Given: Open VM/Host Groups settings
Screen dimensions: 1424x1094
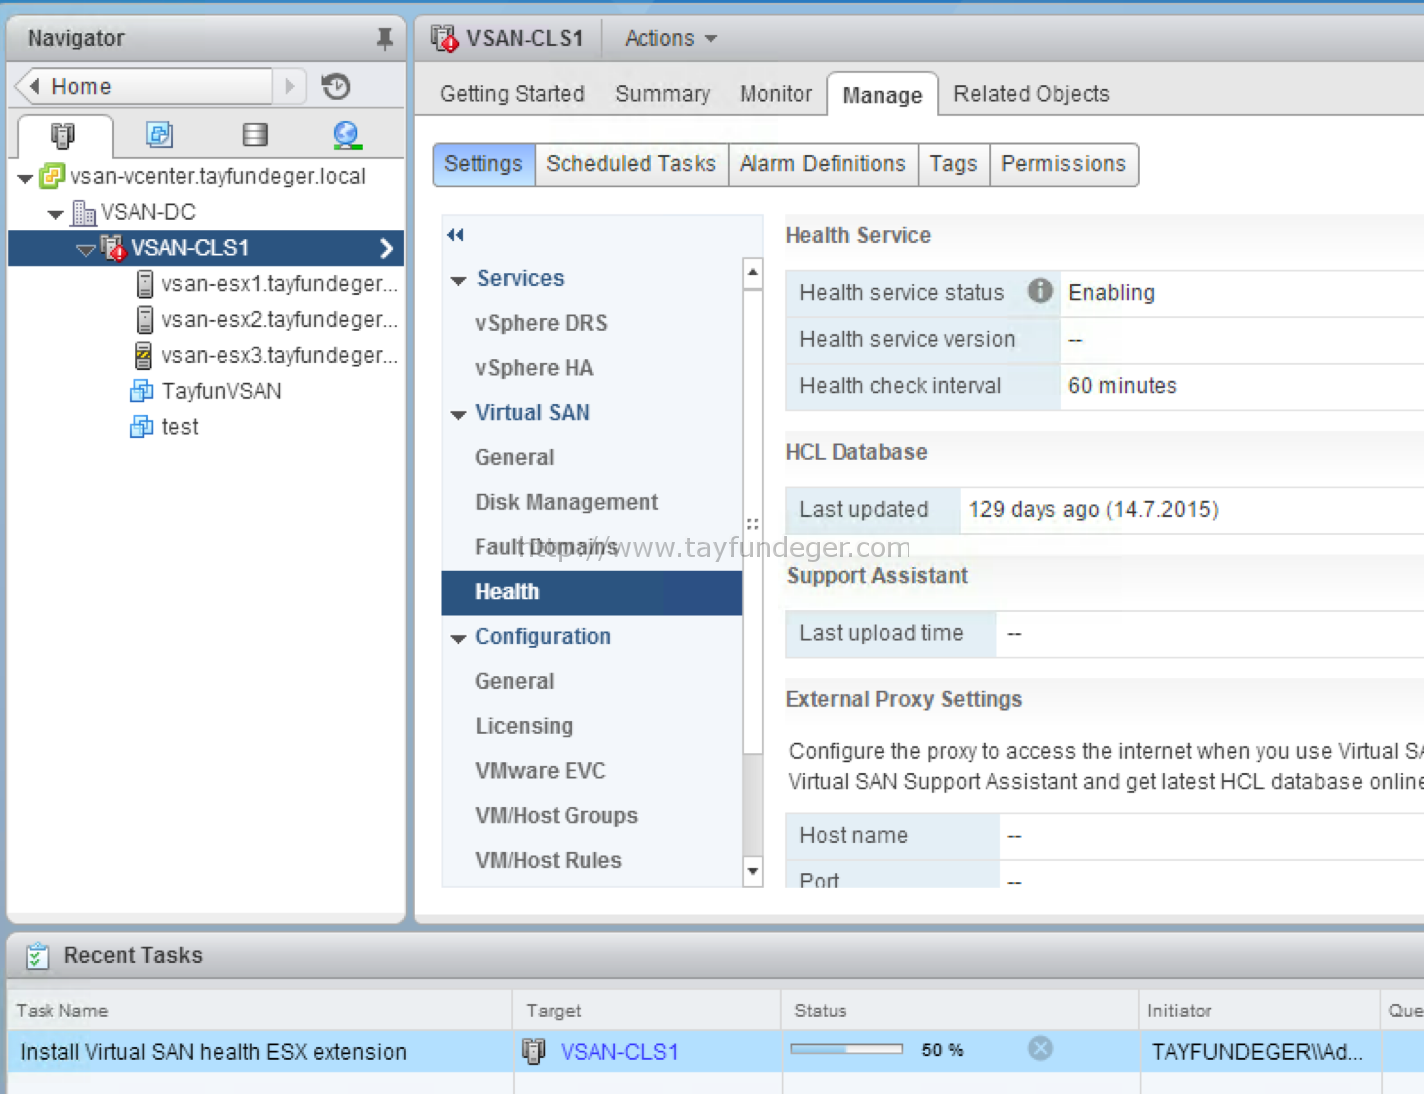Looking at the screenshot, I should click(556, 816).
